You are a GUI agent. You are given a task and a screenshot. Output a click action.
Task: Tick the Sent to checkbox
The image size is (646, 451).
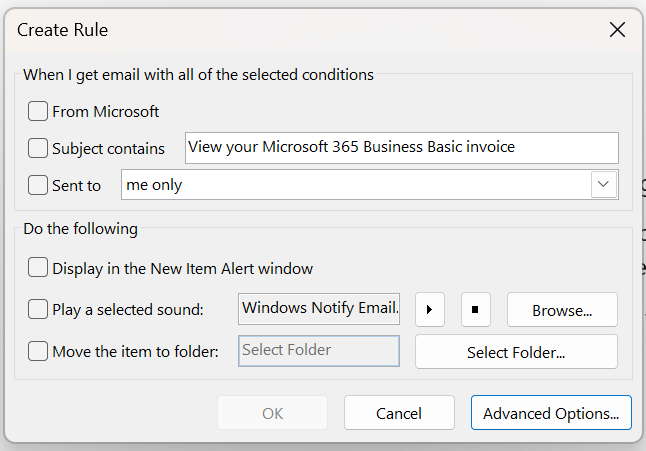point(38,185)
